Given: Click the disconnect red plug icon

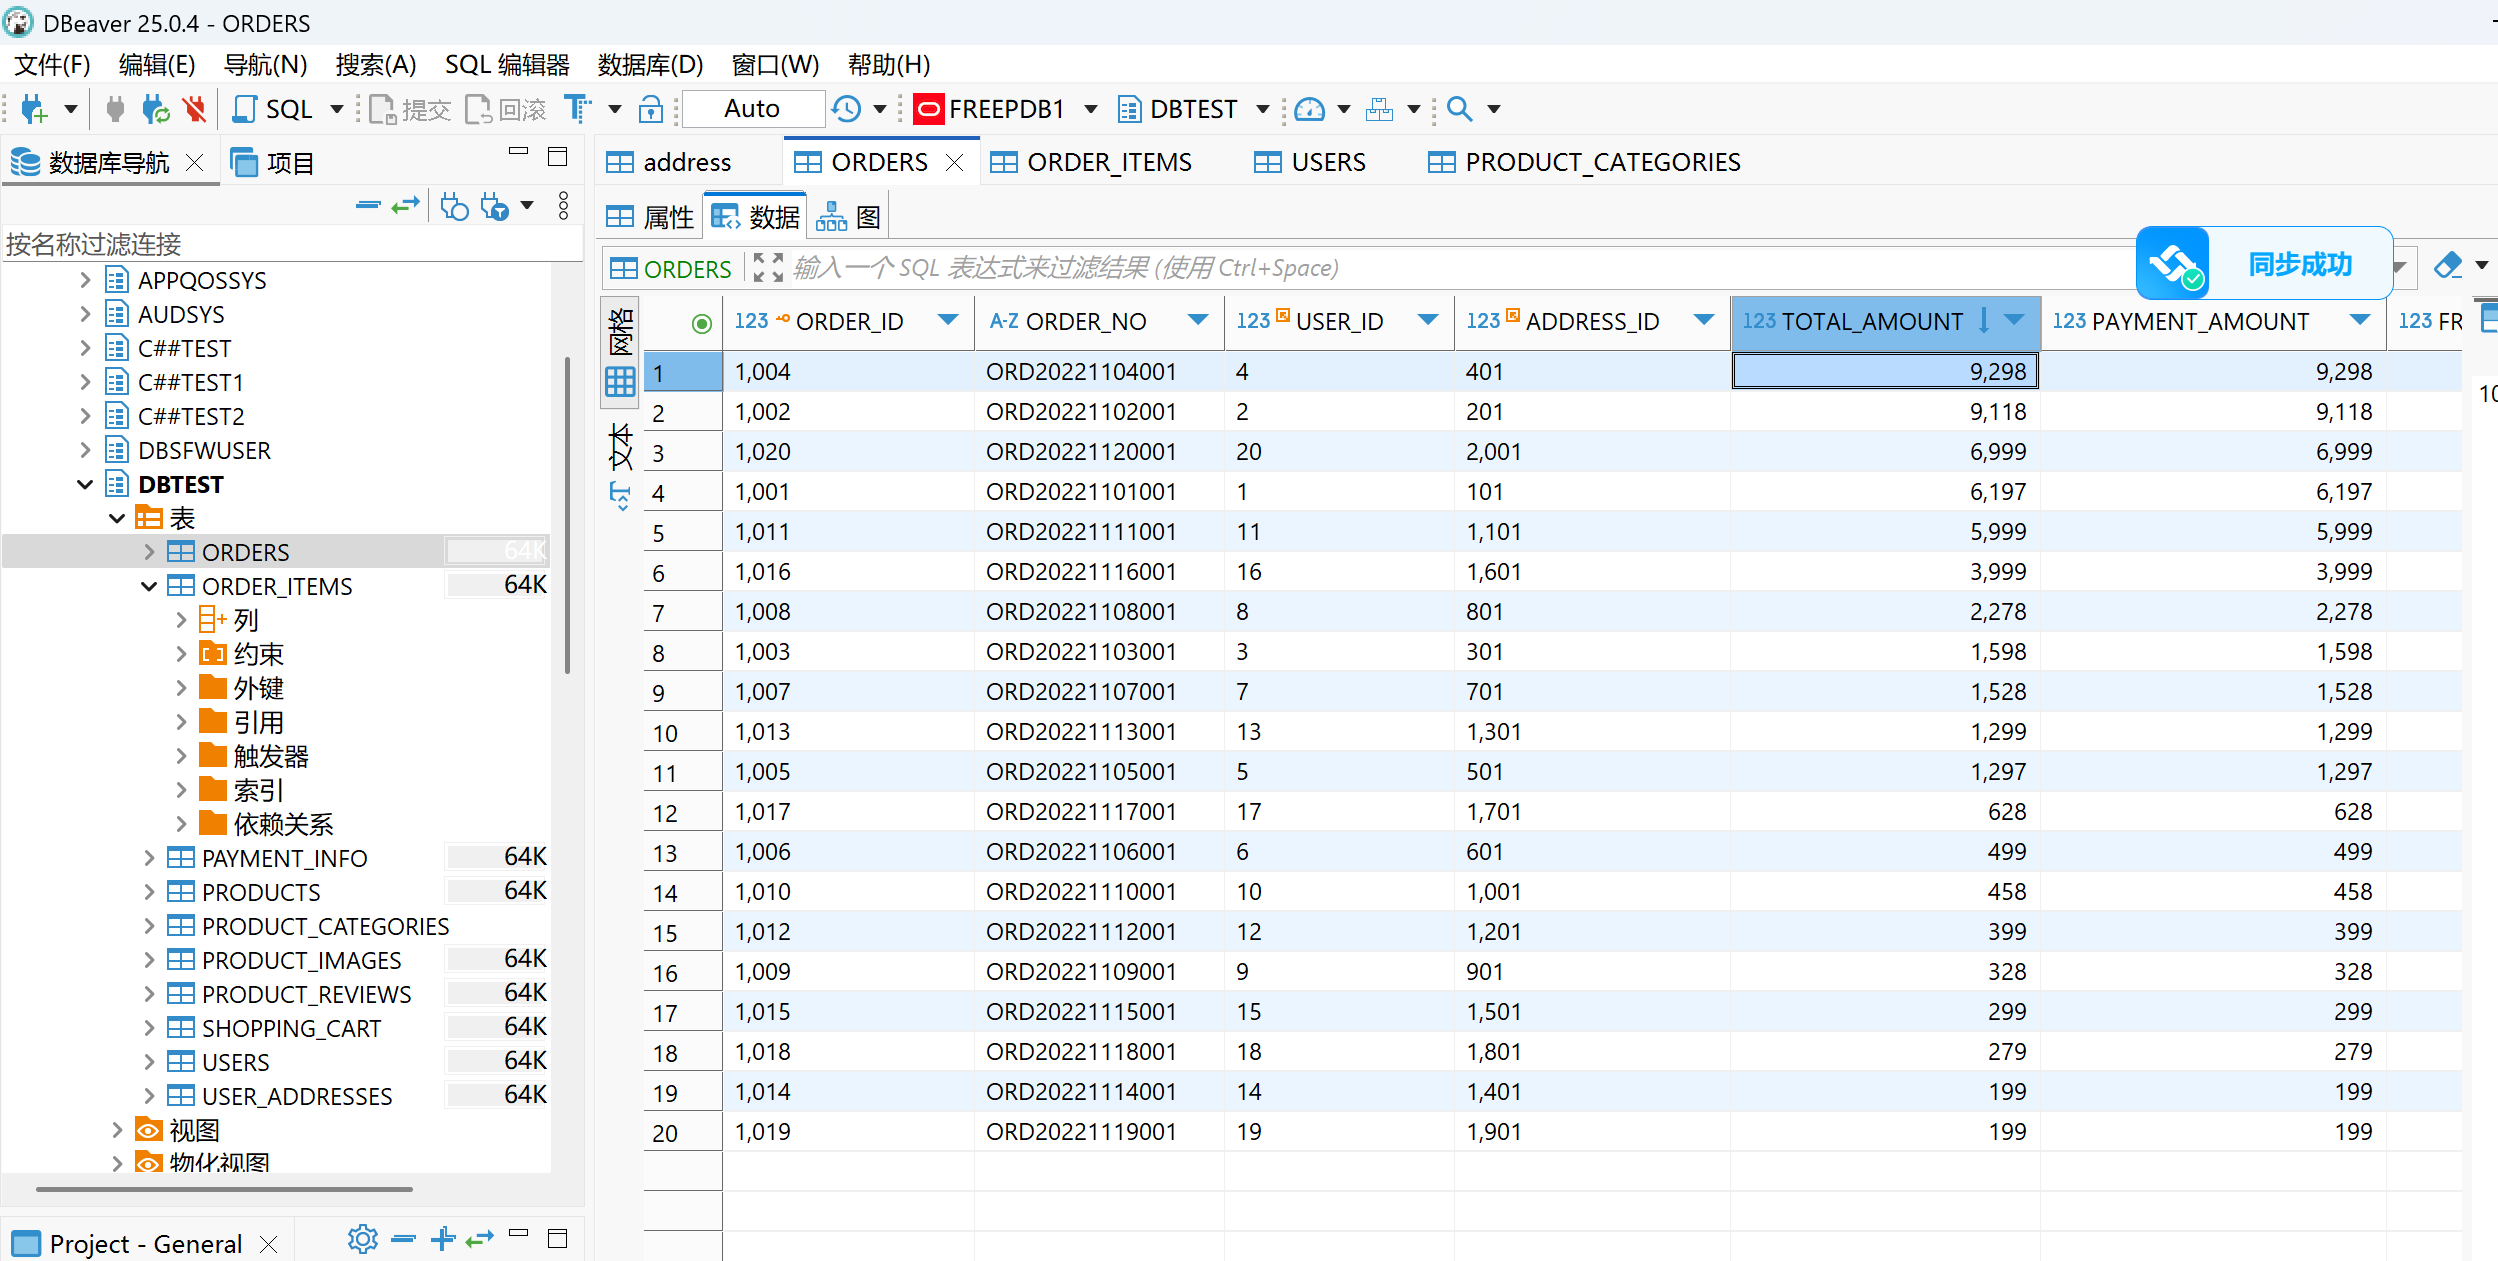Looking at the screenshot, I should tap(194, 109).
